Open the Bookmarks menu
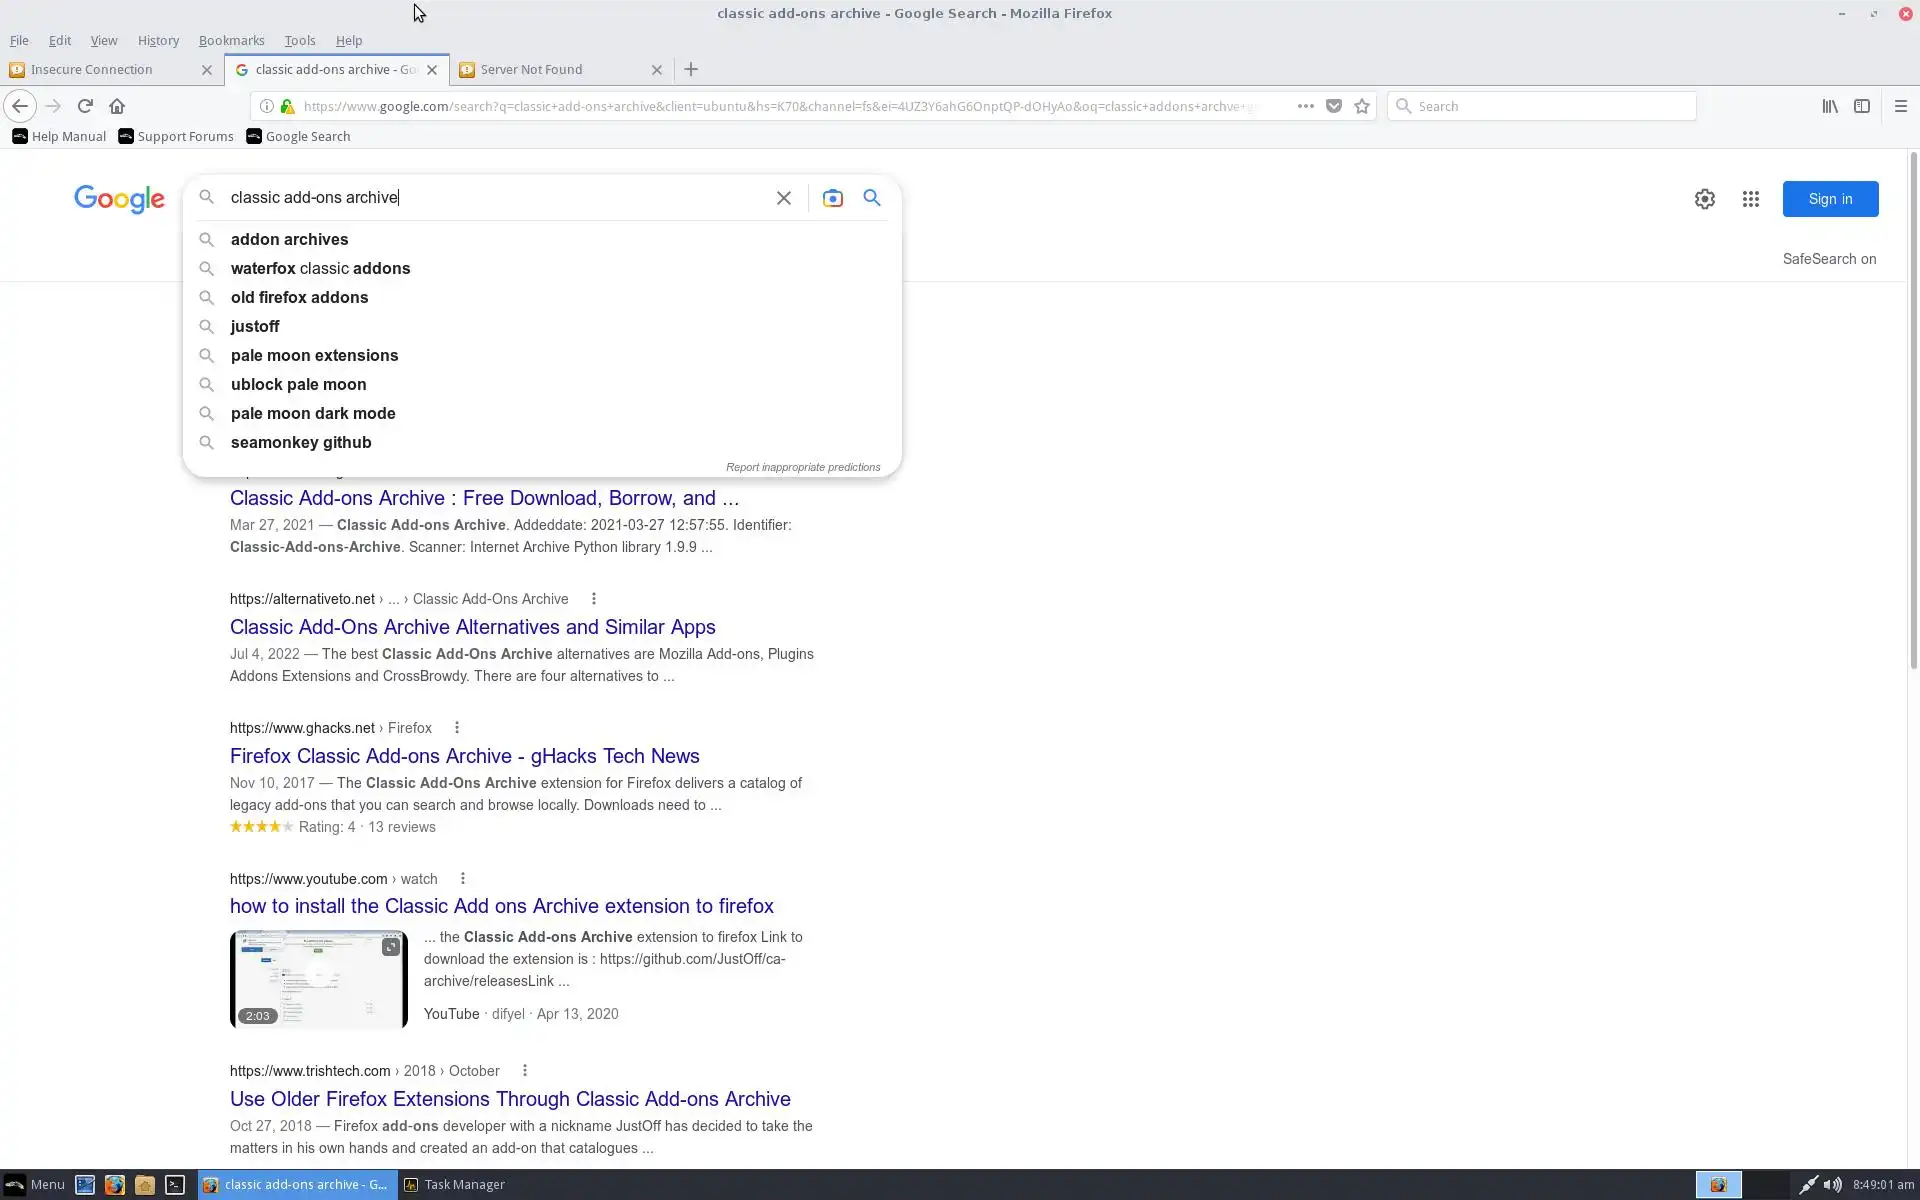Viewport: 1920px width, 1200px height. (231, 40)
